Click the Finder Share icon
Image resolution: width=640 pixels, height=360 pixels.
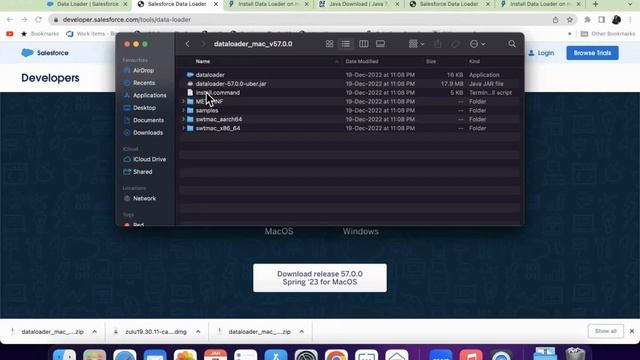438,44
